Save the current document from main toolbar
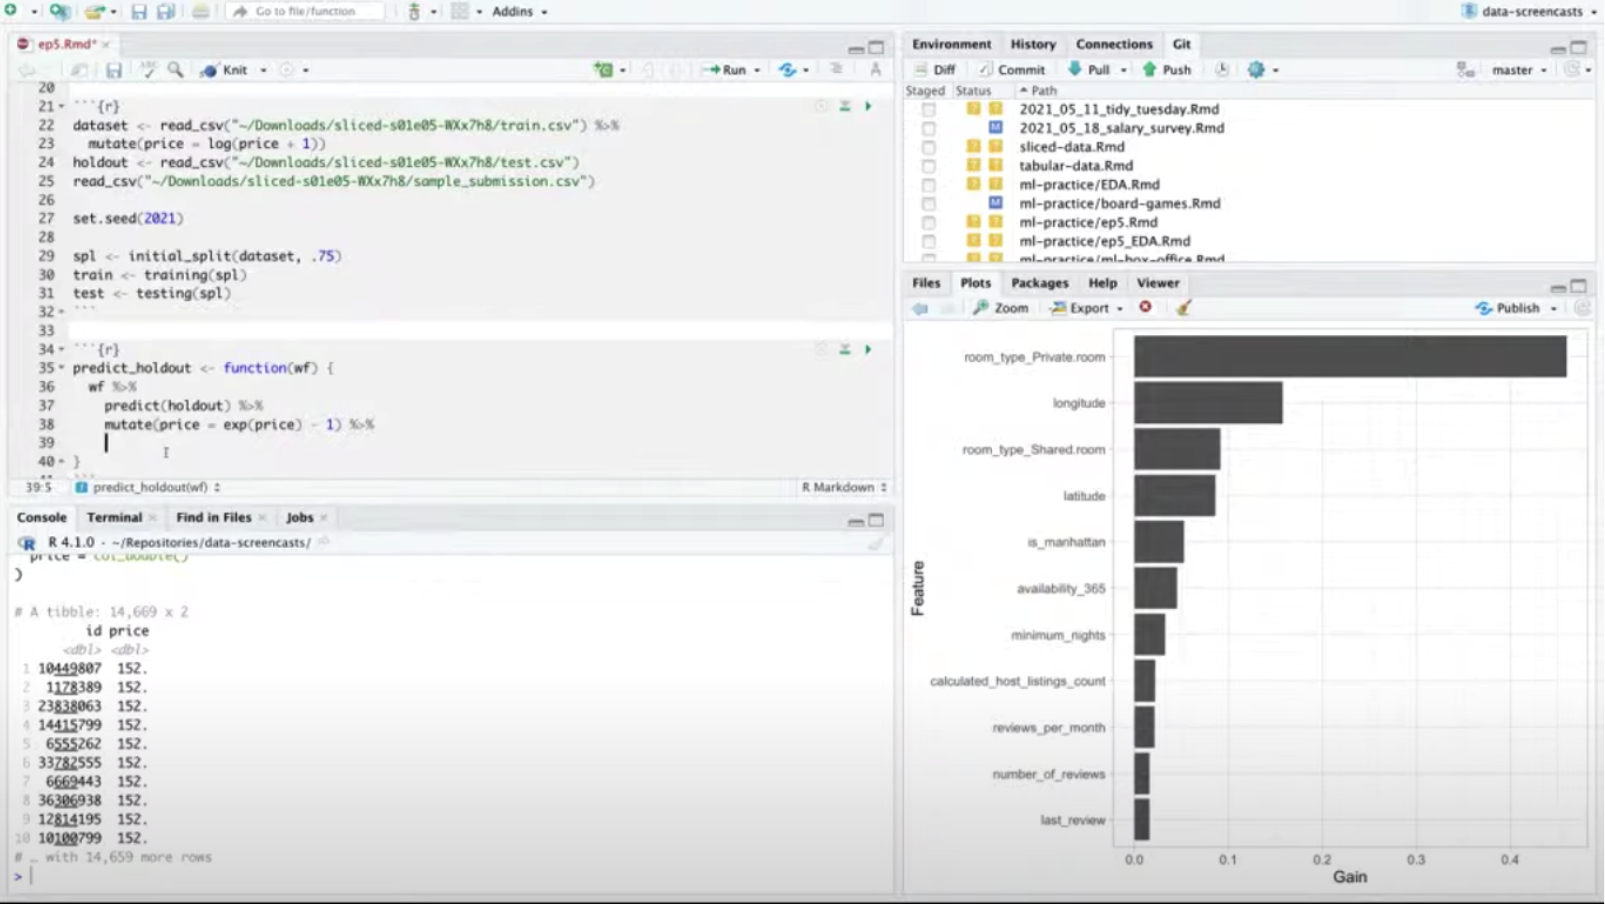 [x=139, y=11]
